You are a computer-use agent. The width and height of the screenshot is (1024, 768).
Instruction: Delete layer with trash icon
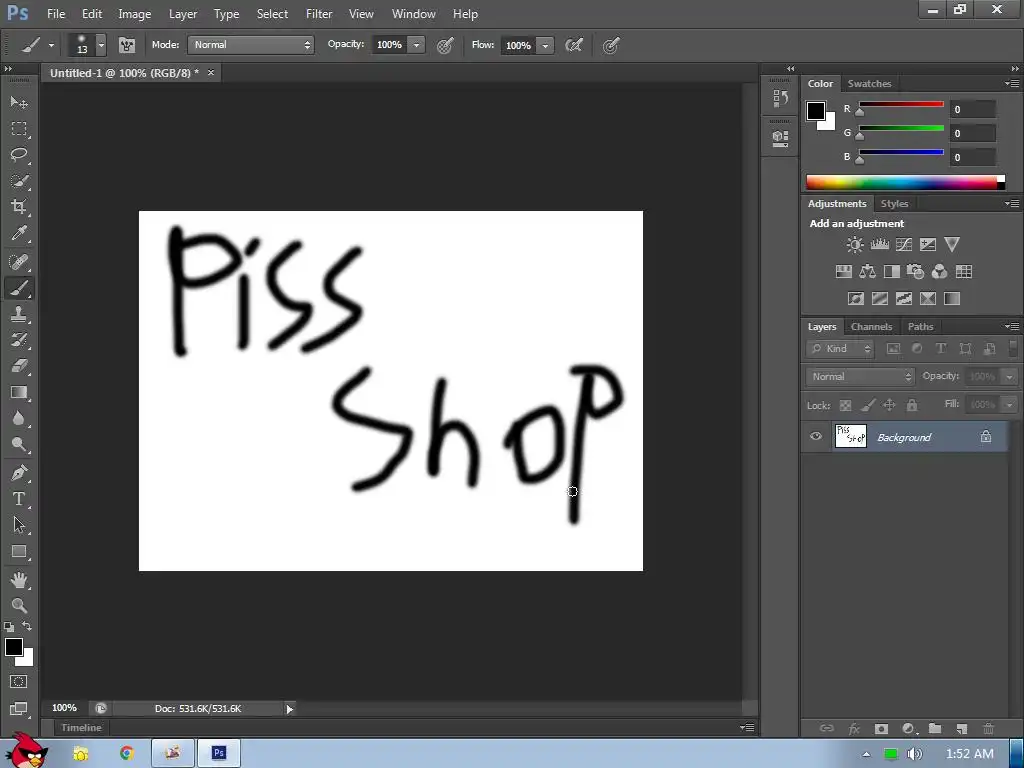(988, 728)
